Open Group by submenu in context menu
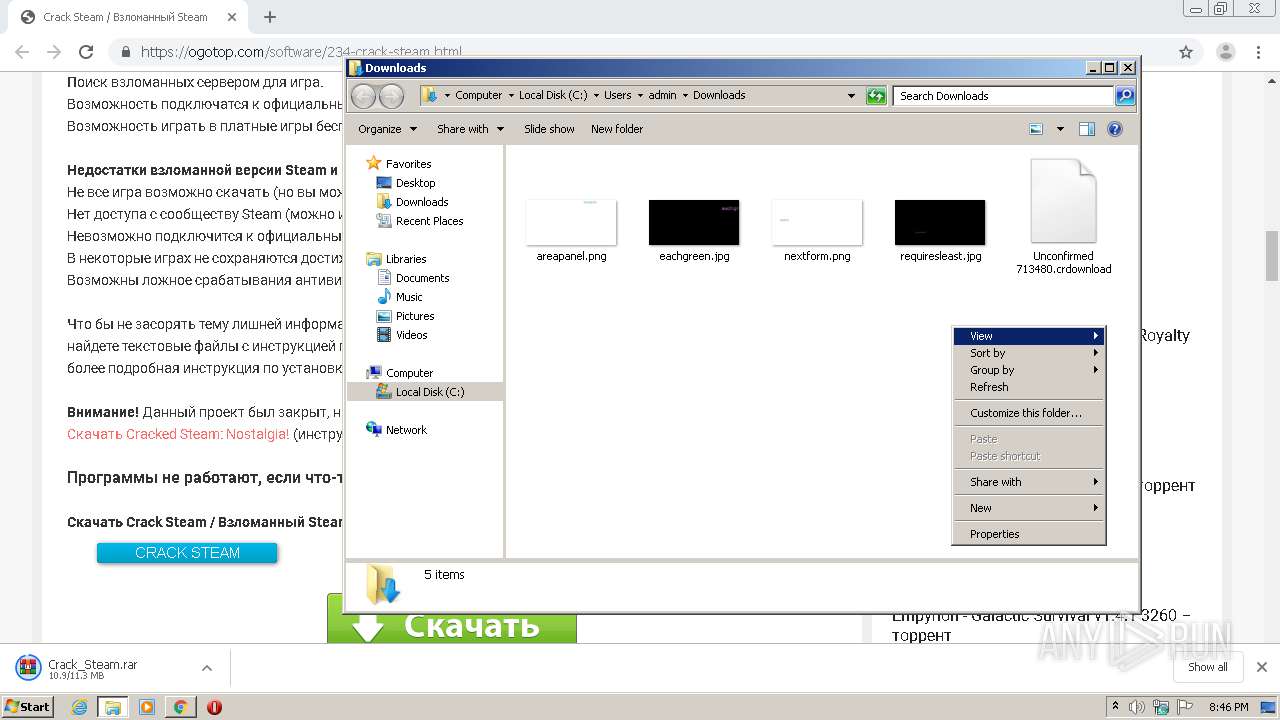This screenshot has width=1280, height=720. [x=1028, y=370]
